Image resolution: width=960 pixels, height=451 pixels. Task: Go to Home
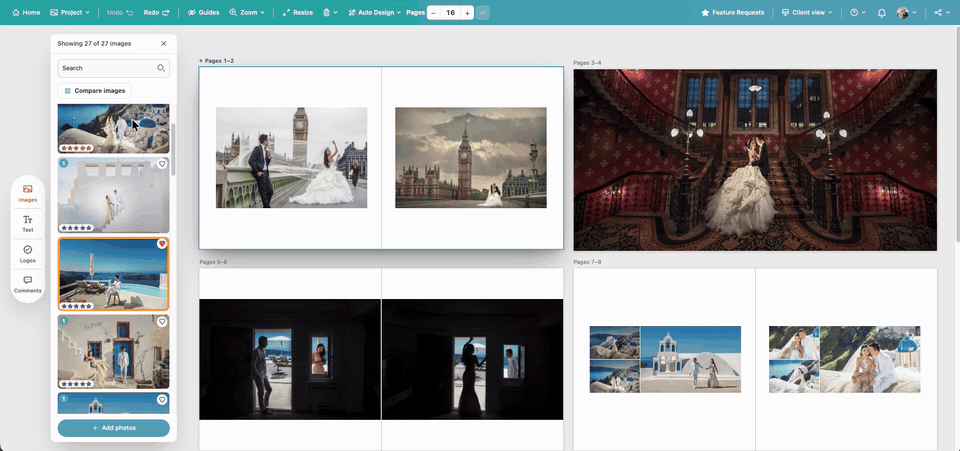pyautogui.click(x=26, y=12)
